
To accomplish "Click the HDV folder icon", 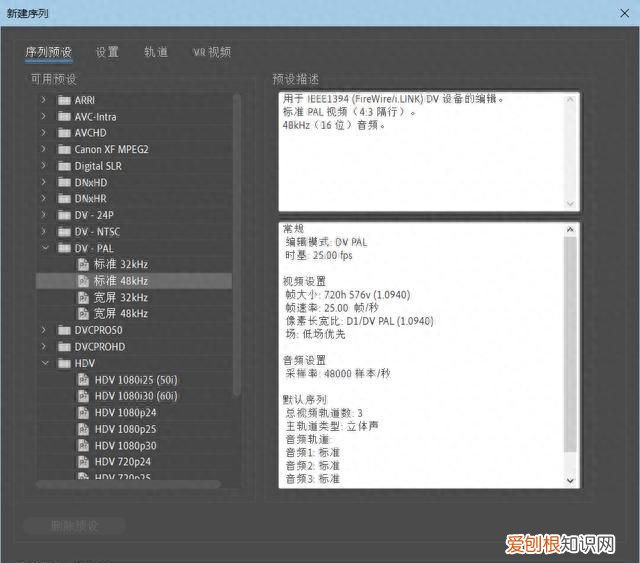I will click(64, 363).
